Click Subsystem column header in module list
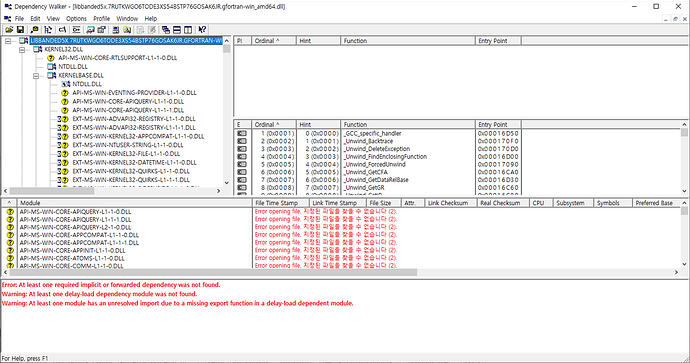Screen dimensions: 690x363 [573, 203]
